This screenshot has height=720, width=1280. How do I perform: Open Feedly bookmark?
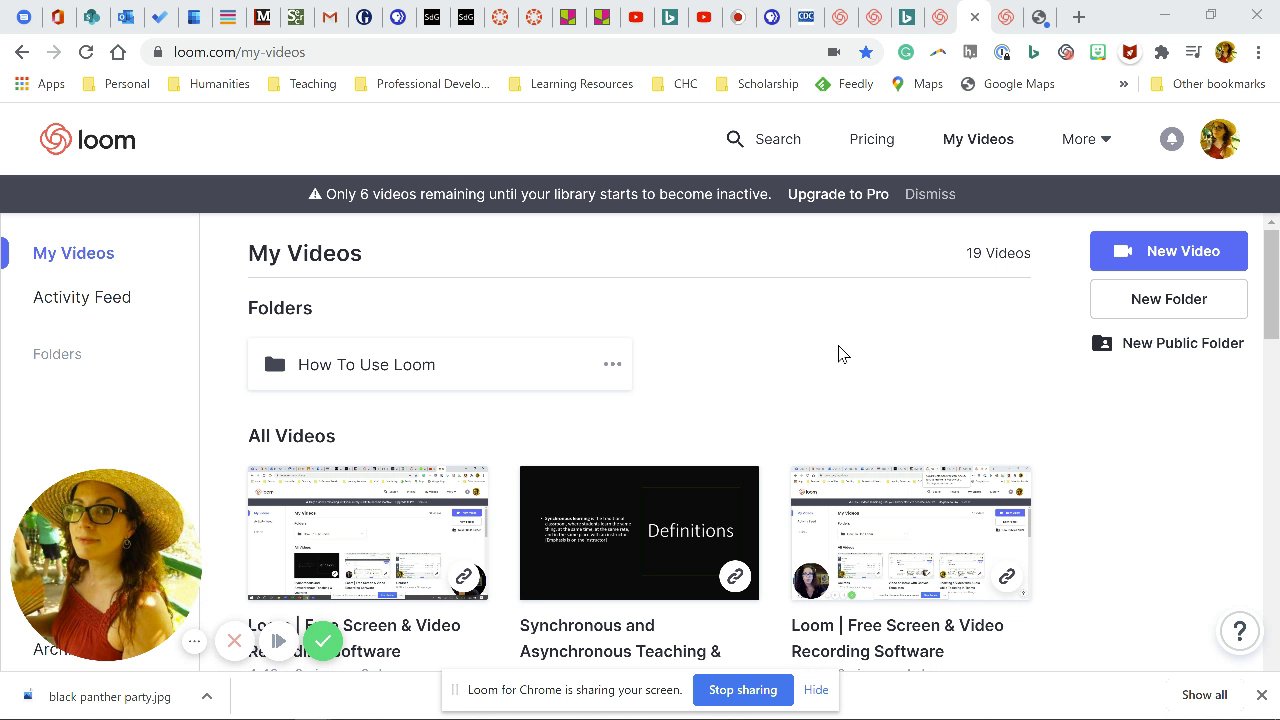click(845, 84)
